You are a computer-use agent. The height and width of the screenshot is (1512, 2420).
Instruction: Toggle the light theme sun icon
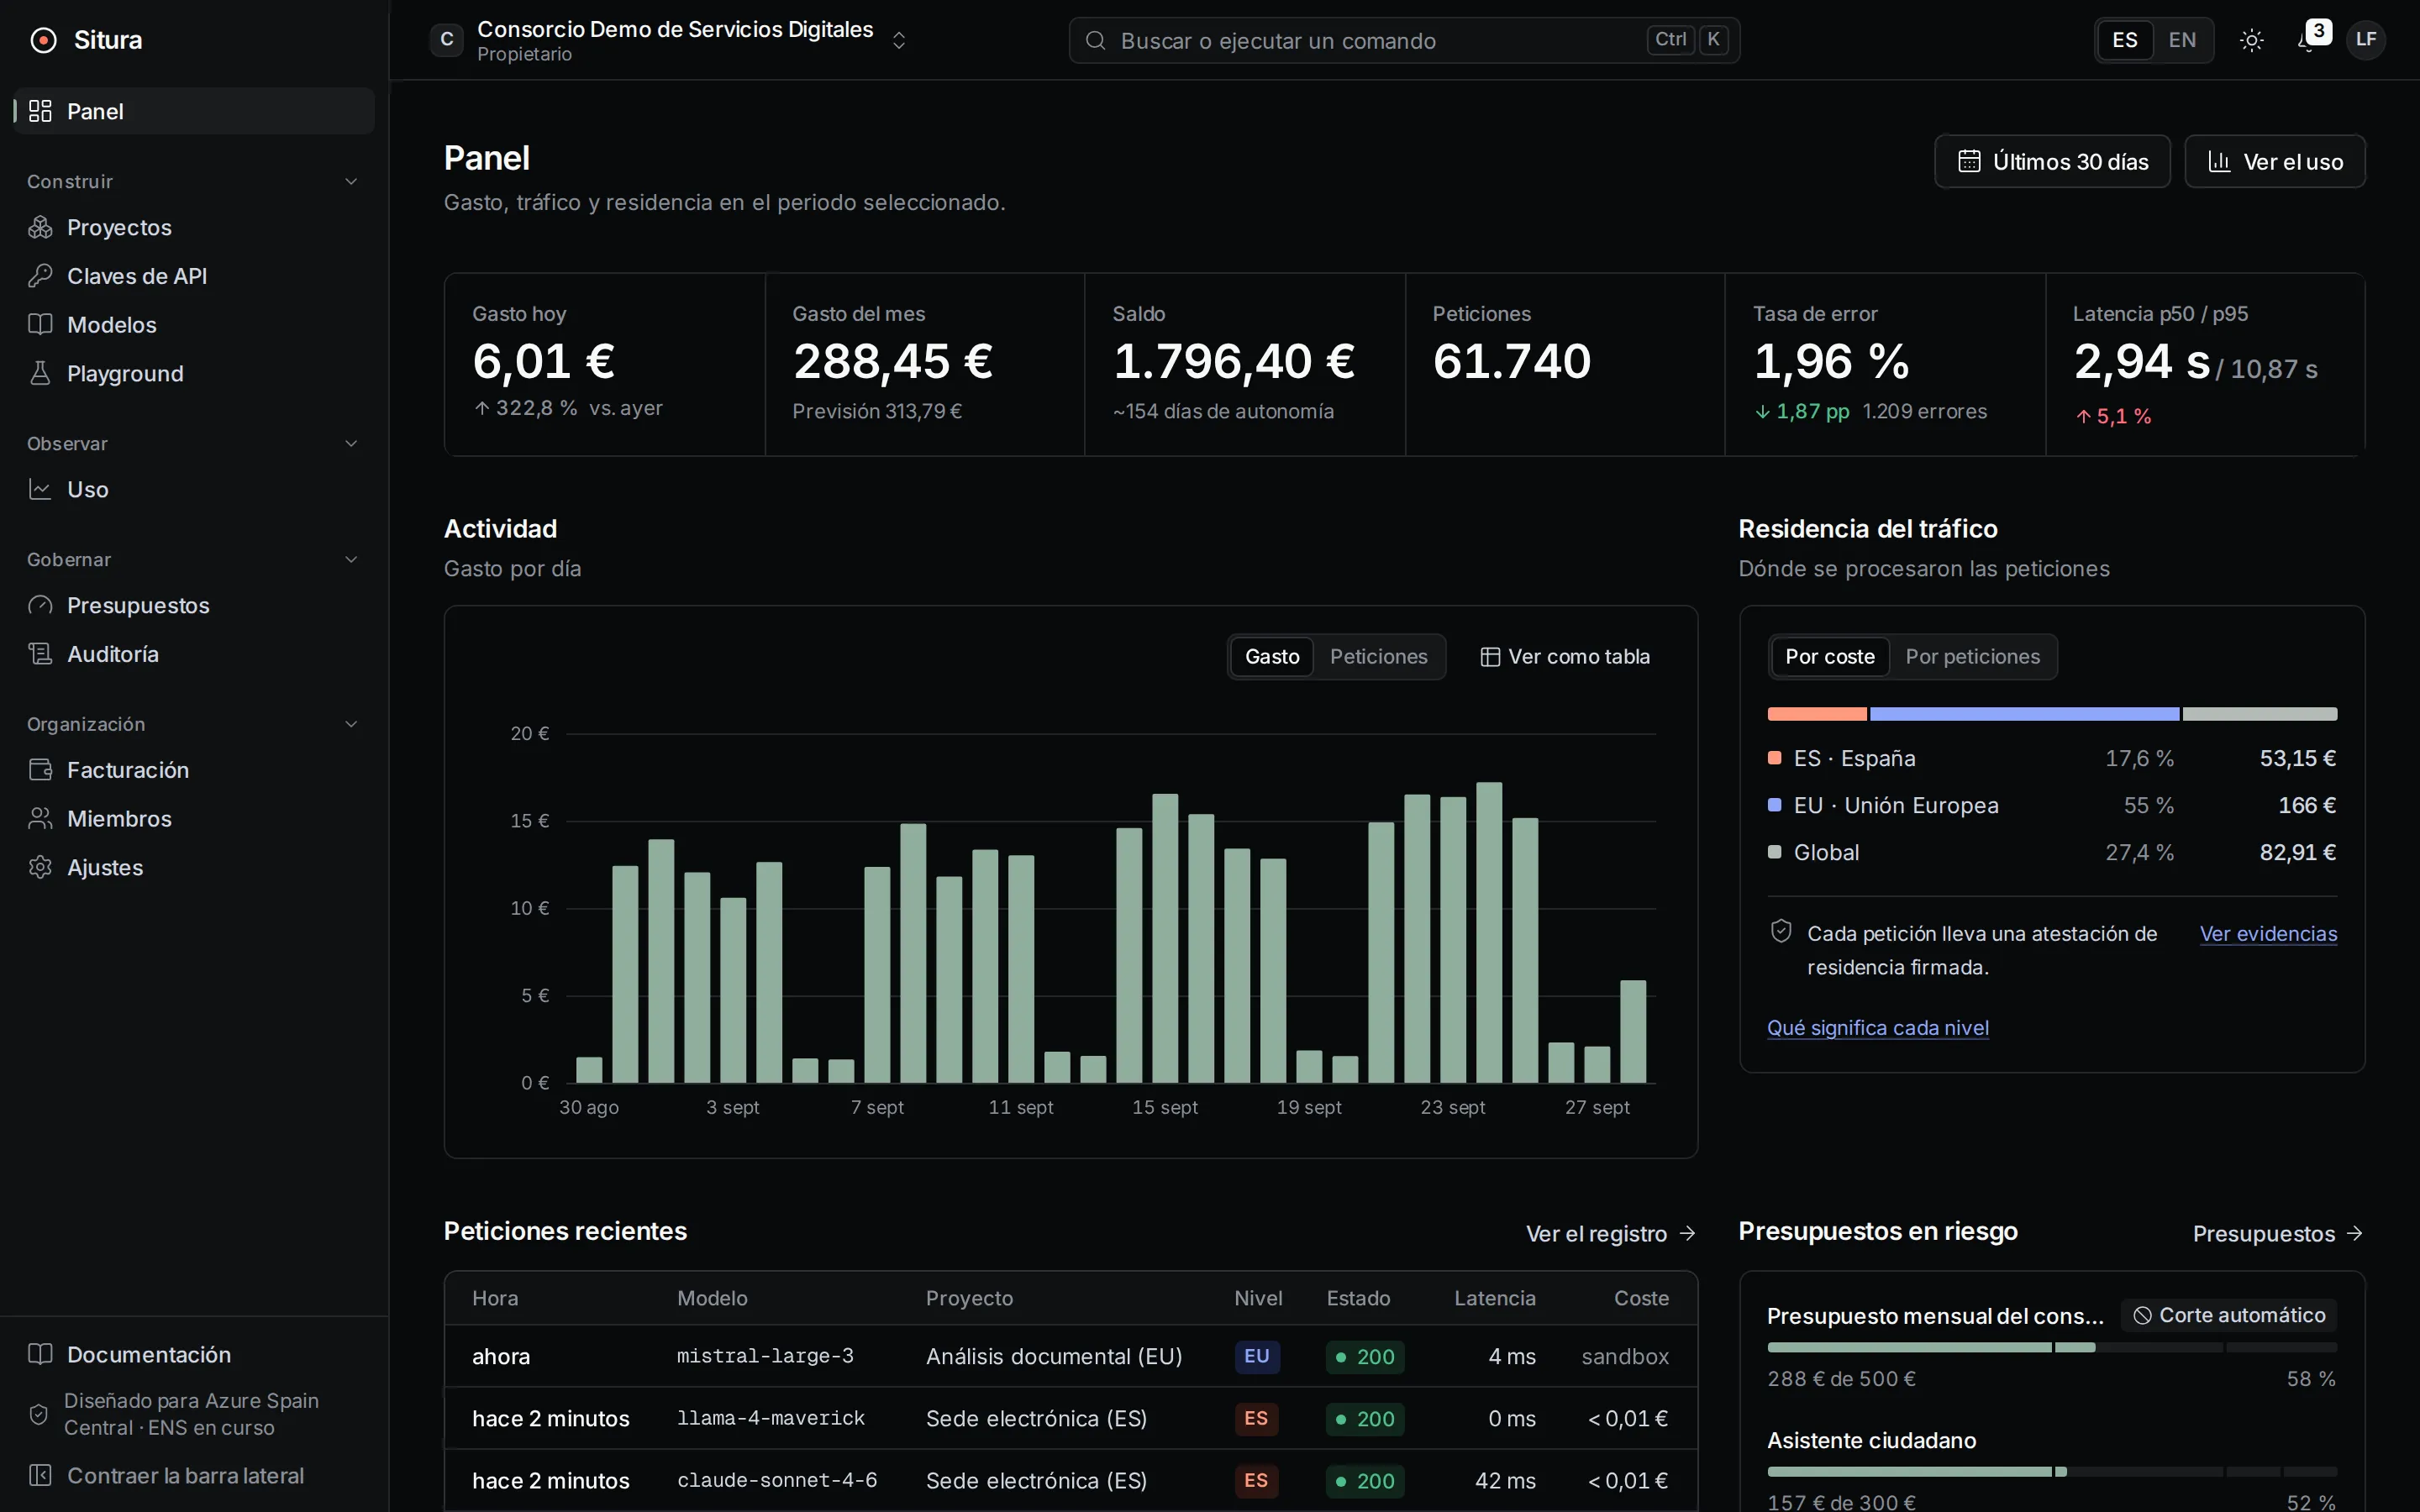[2252, 40]
